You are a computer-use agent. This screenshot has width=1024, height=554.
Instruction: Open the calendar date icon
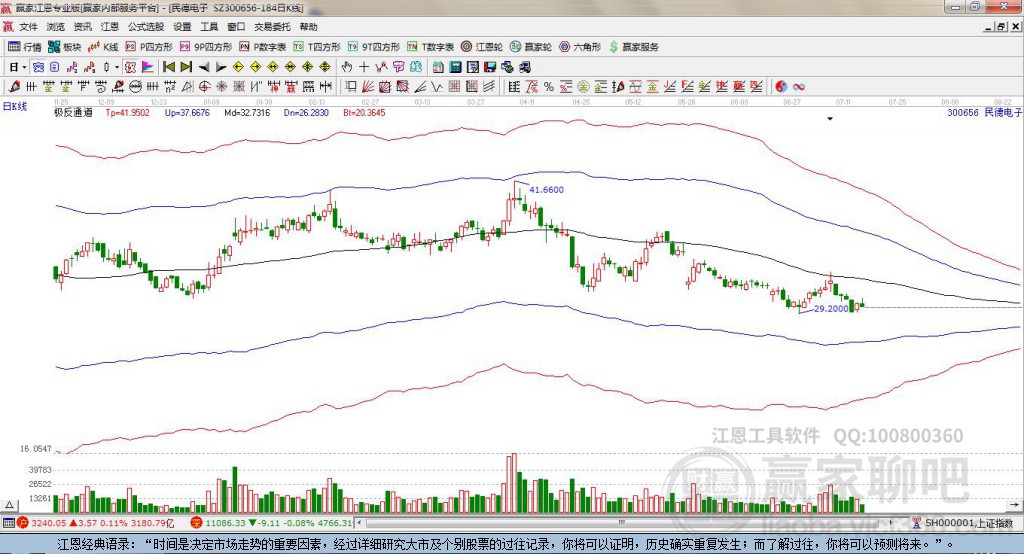tap(438, 67)
